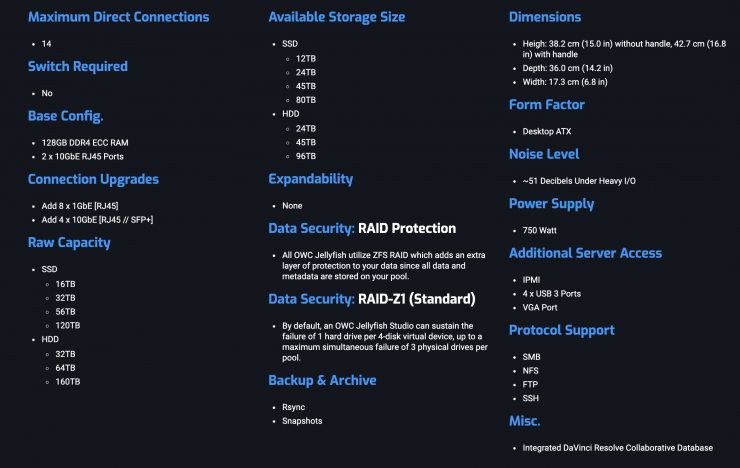Select the Desktop ATX form factor text
Screen dimensions: 740x468
pyautogui.click(x=547, y=131)
